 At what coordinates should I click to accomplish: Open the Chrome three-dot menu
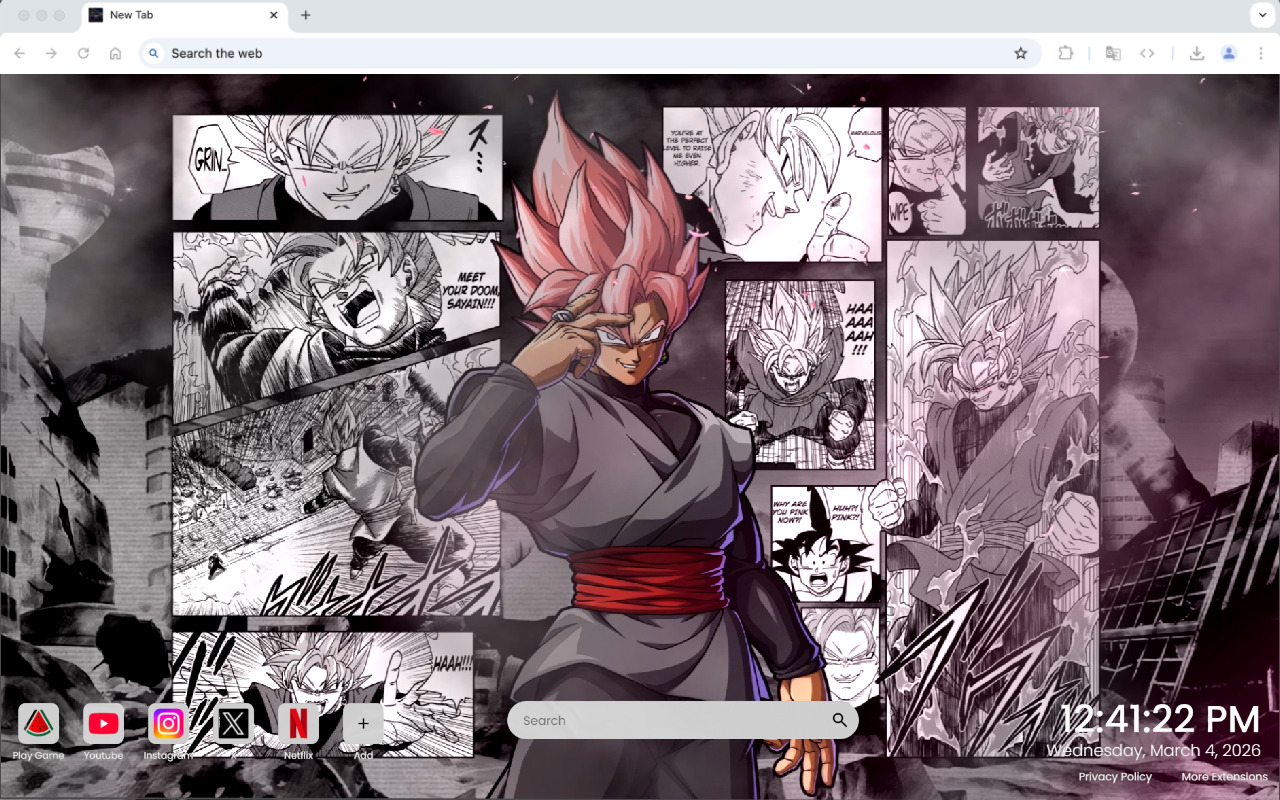(x=1261, y=53)
